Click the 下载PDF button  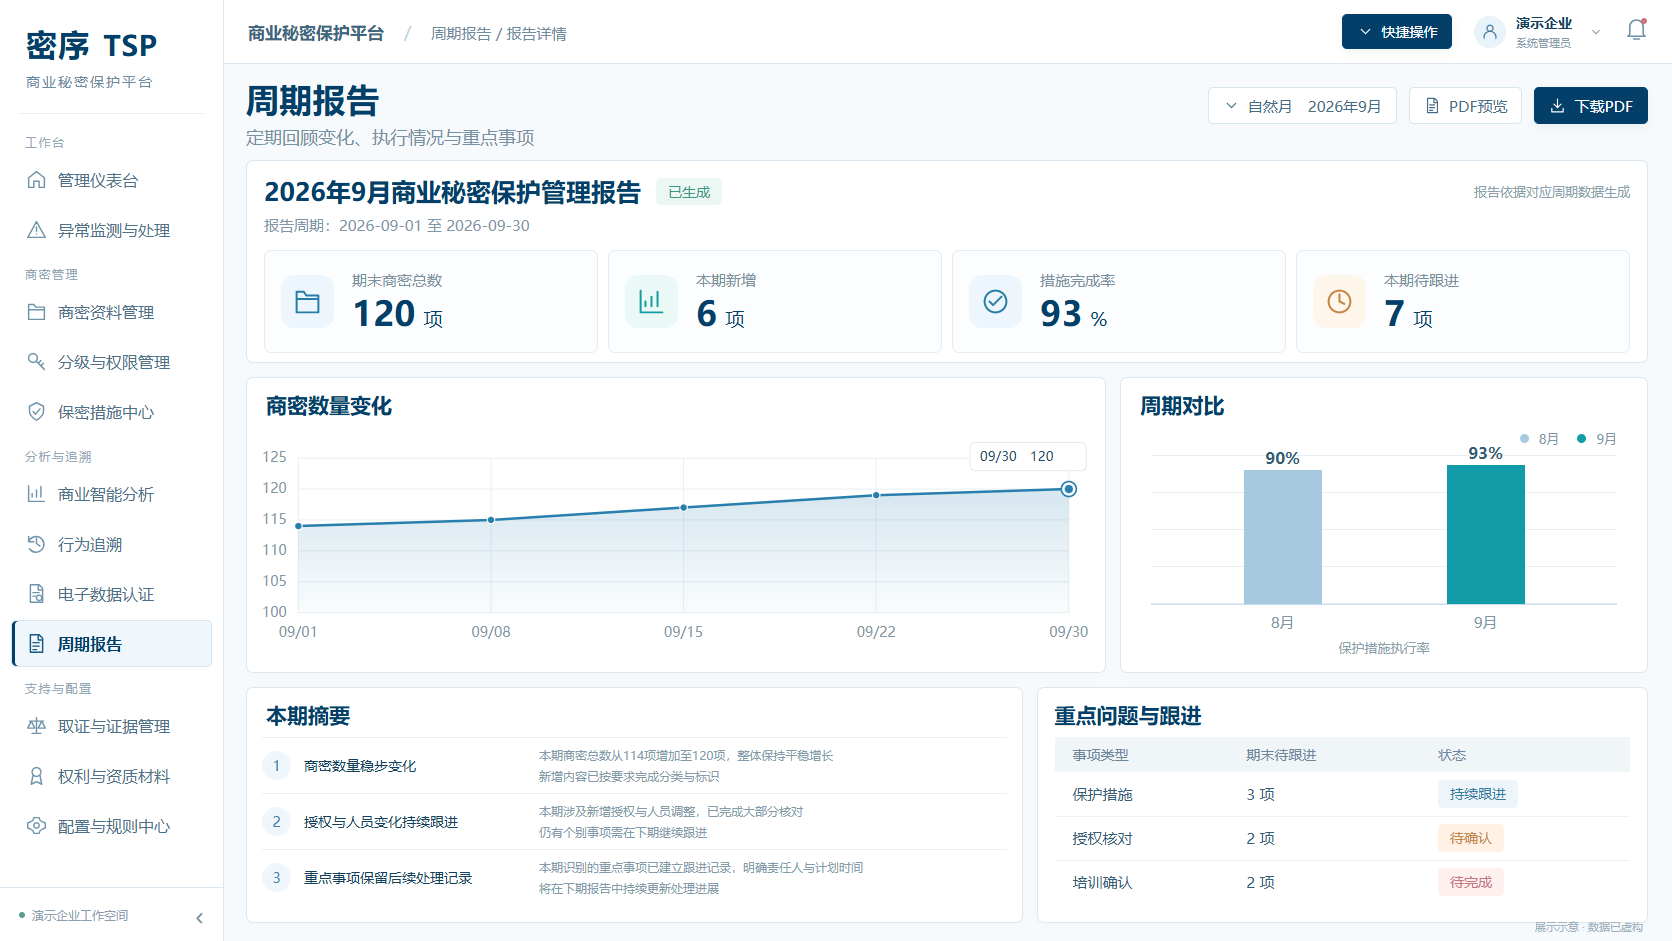[1591, 106]
